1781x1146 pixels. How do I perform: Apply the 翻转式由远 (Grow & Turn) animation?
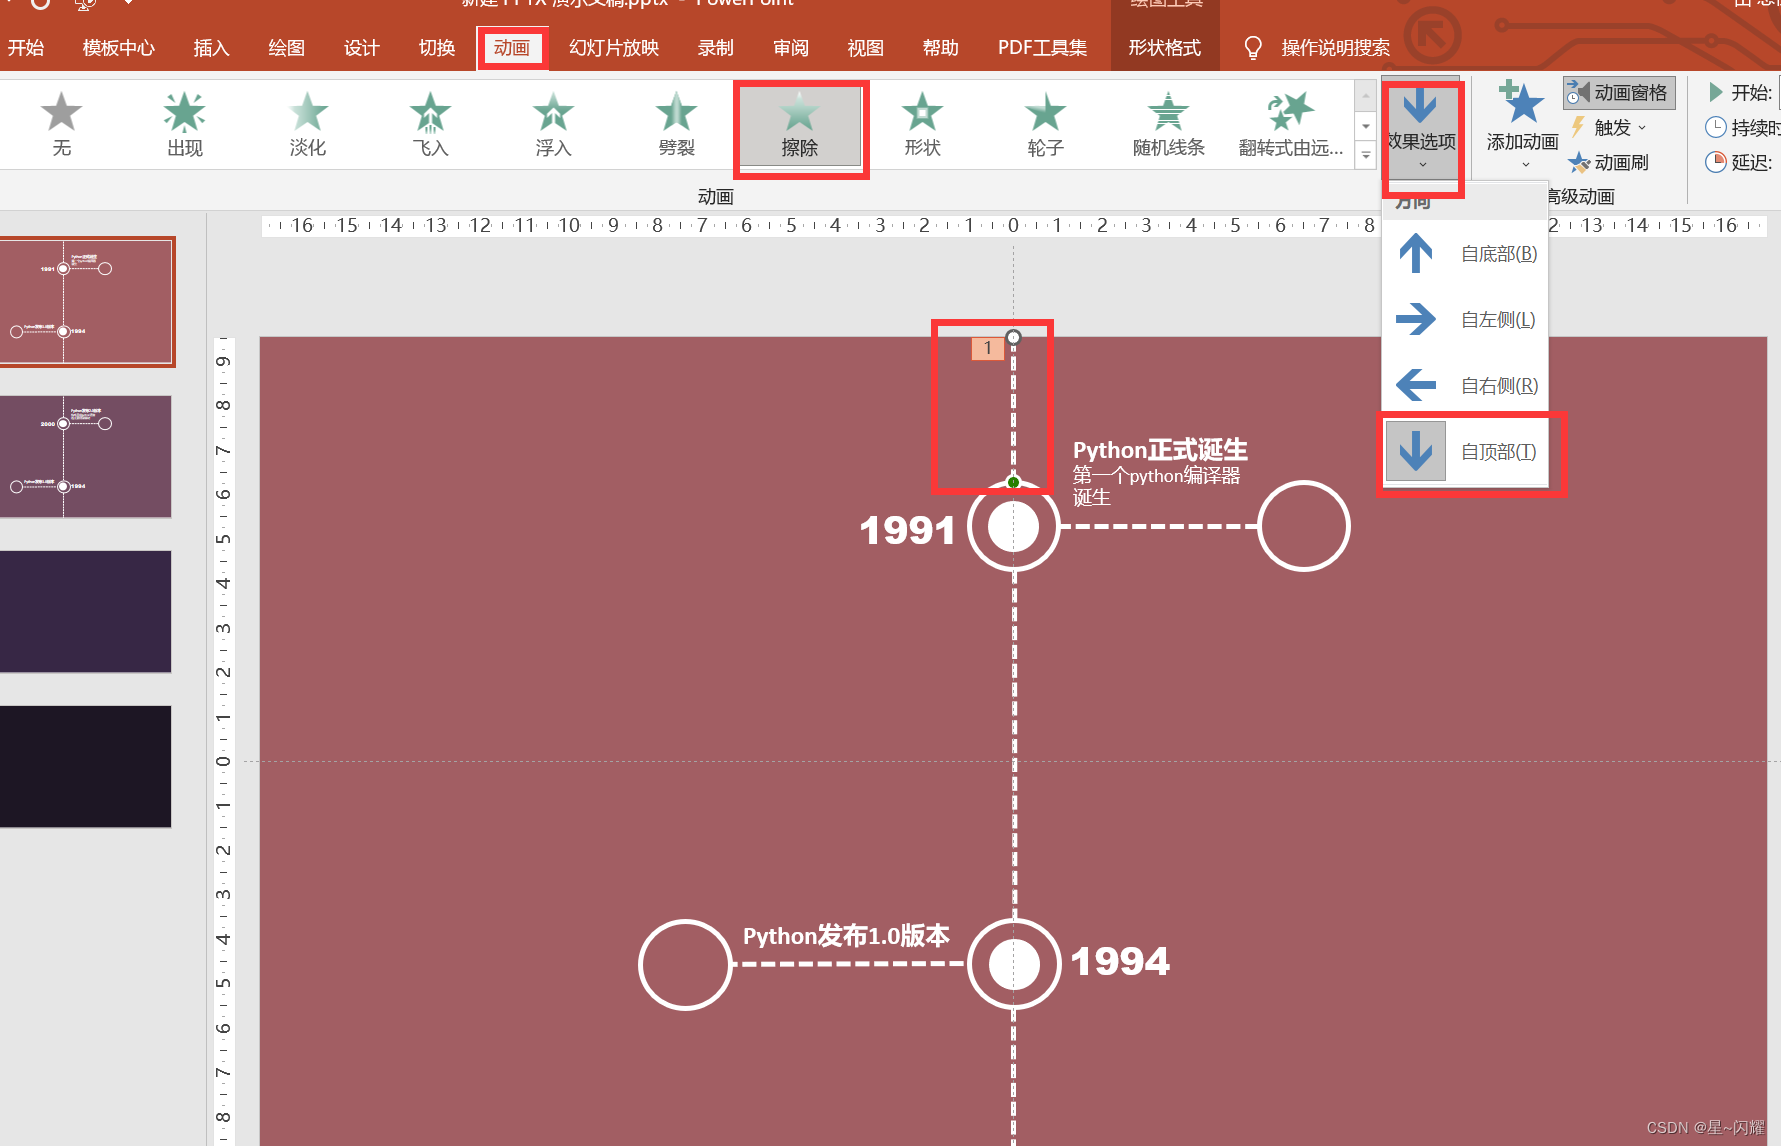(1291, 125)
